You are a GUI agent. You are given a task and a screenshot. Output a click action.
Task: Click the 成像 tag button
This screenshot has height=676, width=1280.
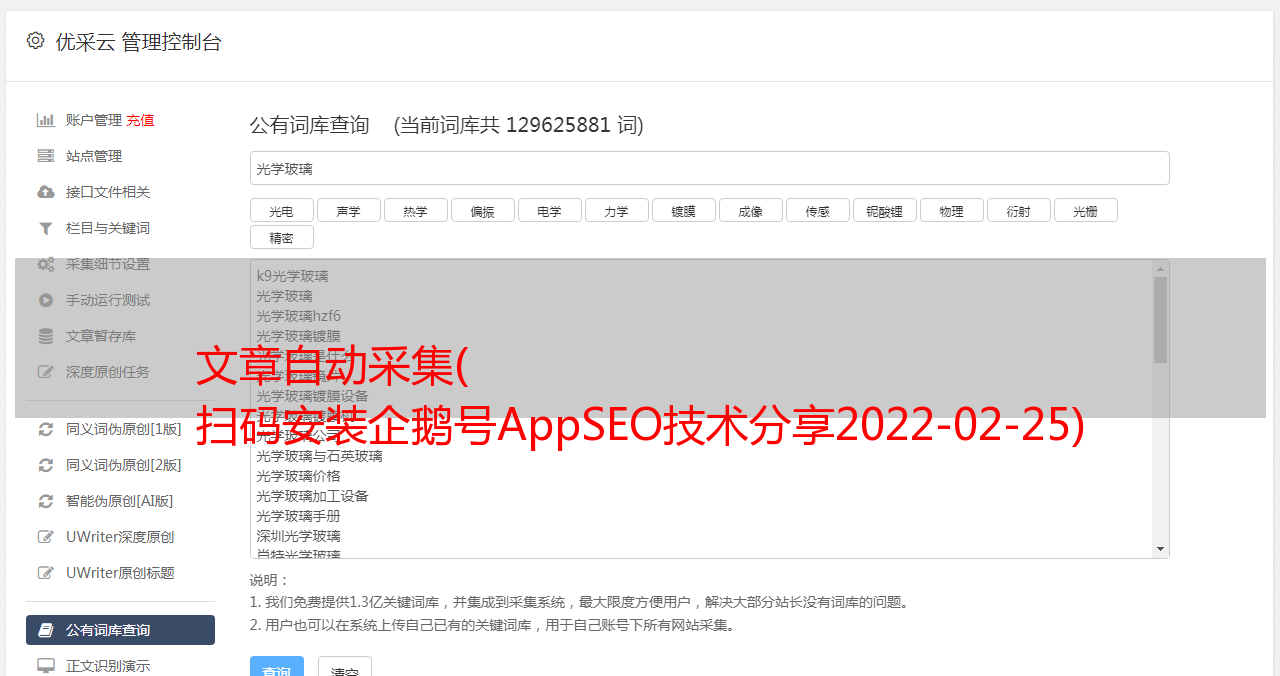750,211
